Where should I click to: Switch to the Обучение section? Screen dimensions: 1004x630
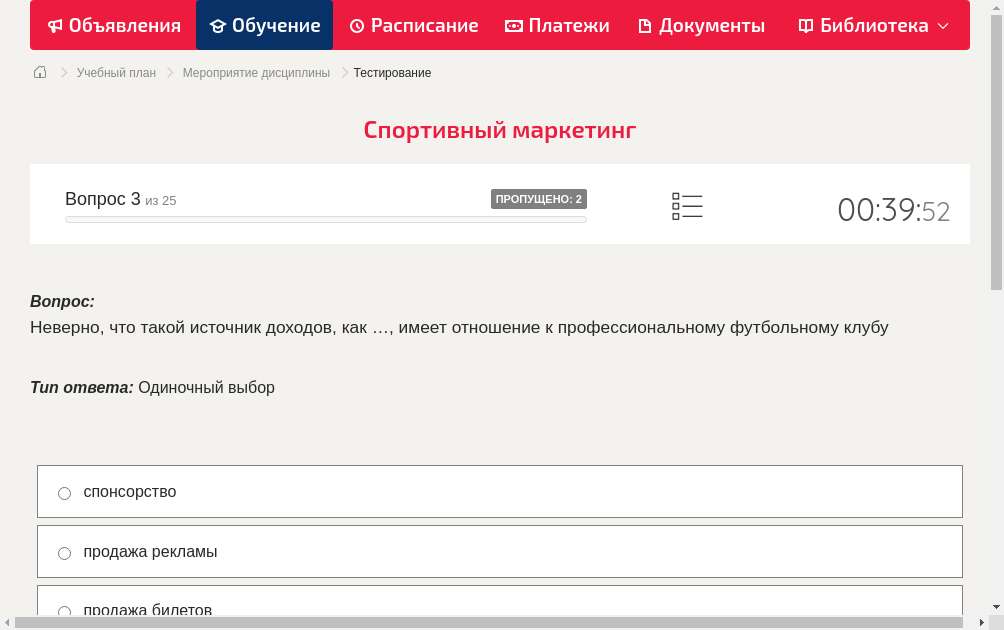click(274, 25)
